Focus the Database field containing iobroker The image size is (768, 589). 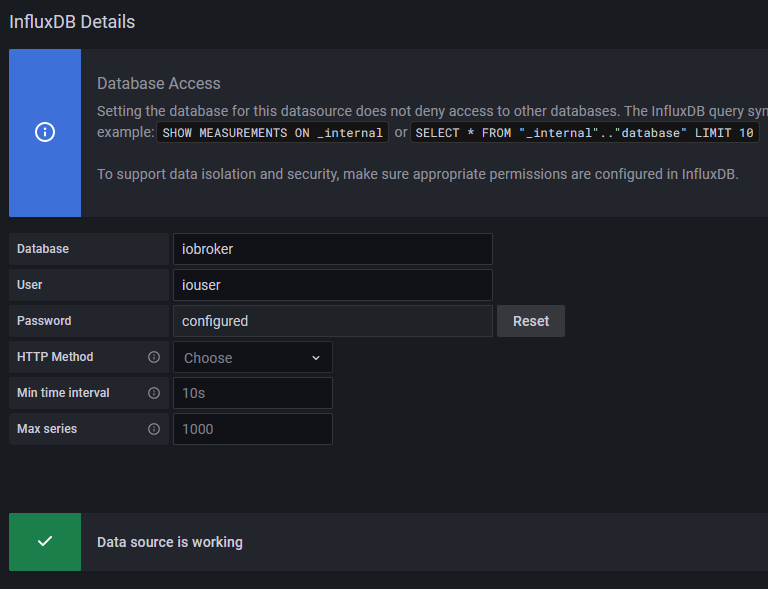coord(332,249)
